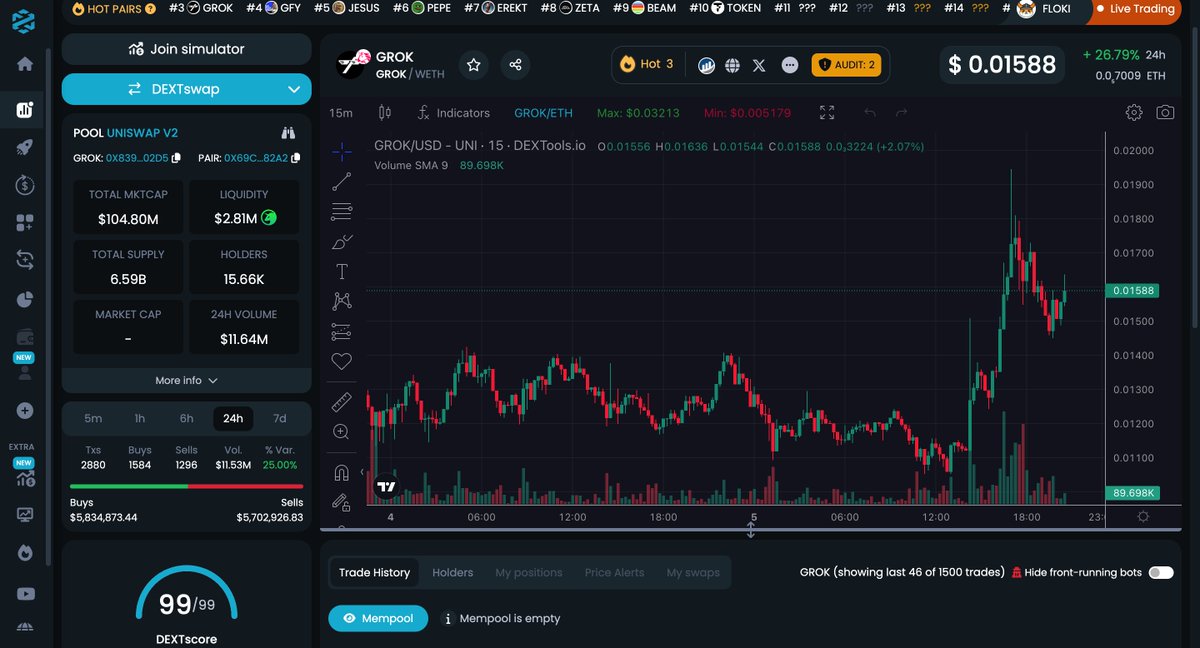This screenshot has height=648, width=1200.
Task: Click the HOT PAIRS help question mark
Action: click(x=150, y=9)
